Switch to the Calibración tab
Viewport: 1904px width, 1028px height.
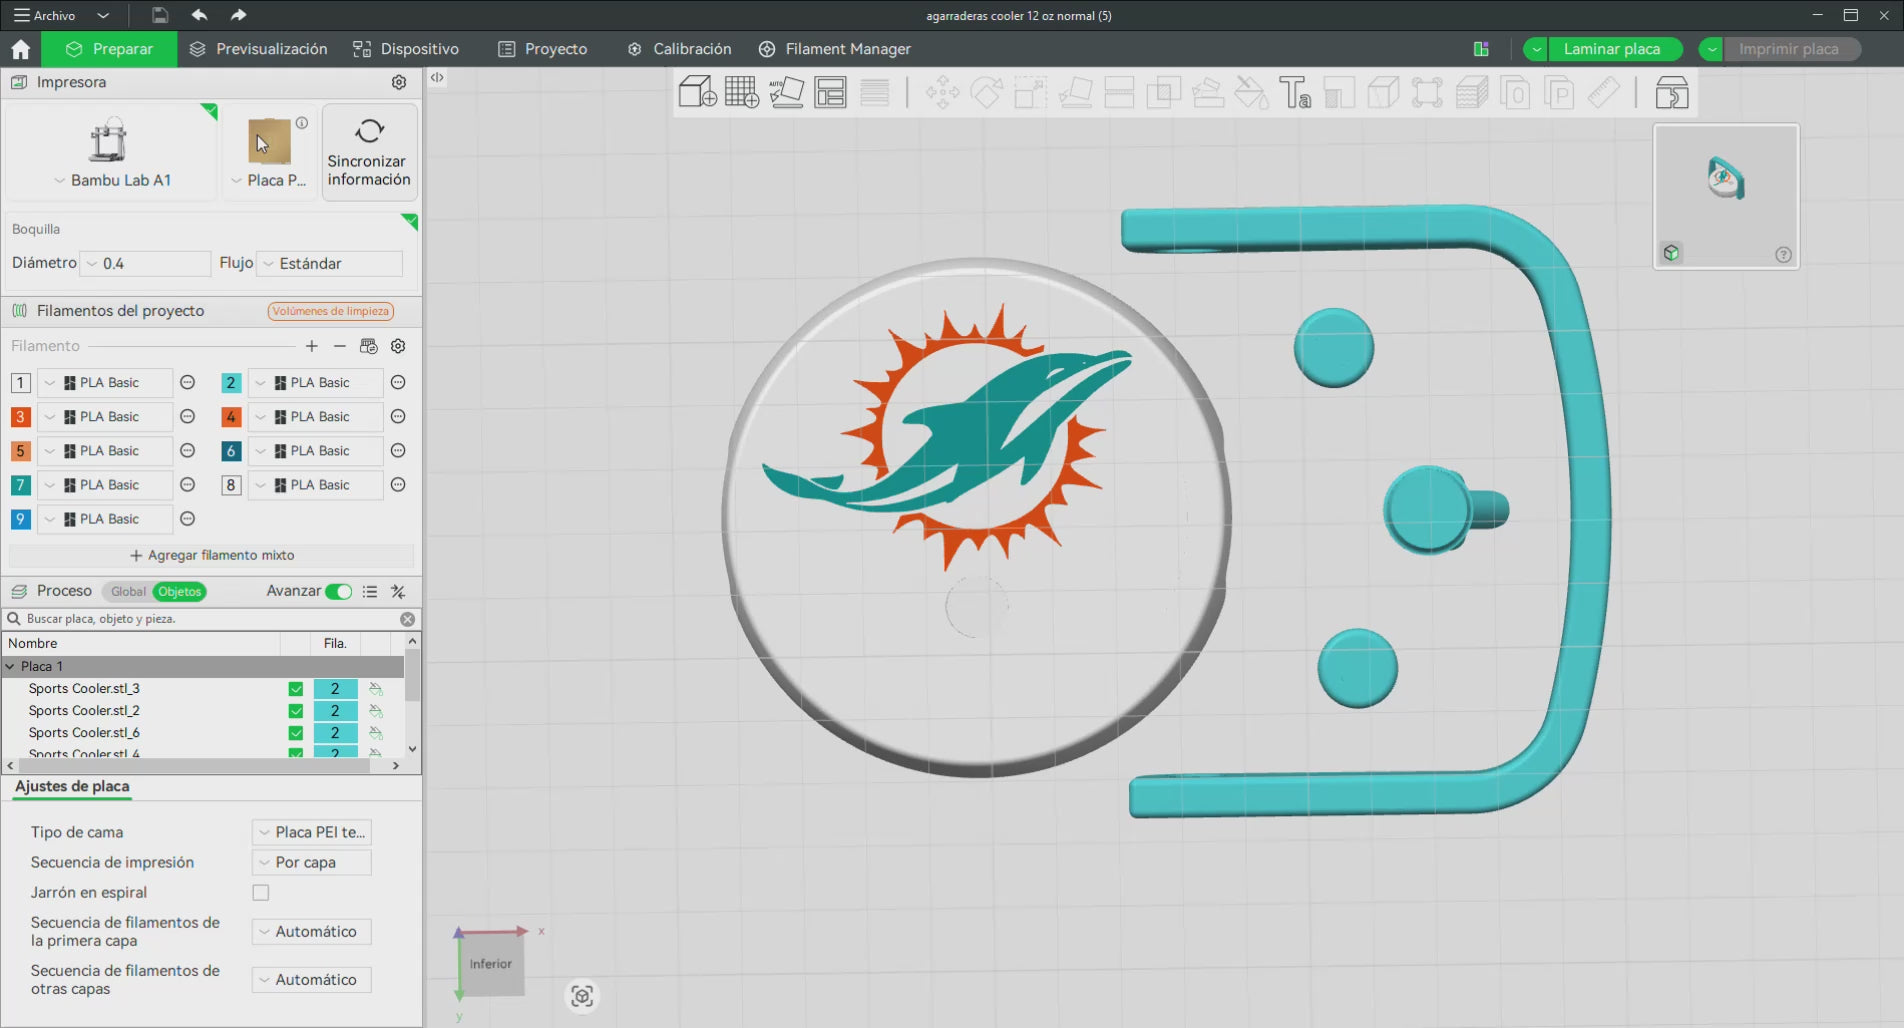click(x=679, y=49)
